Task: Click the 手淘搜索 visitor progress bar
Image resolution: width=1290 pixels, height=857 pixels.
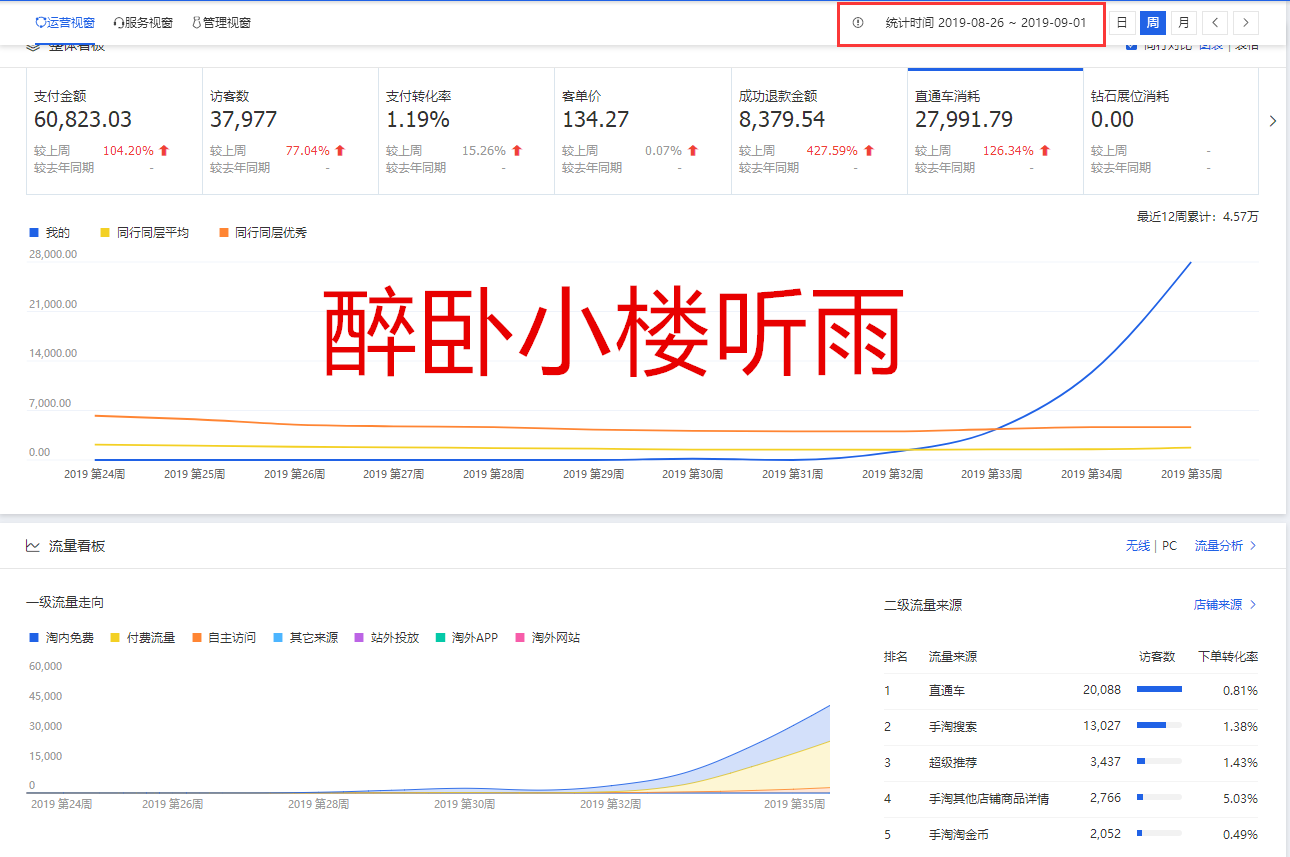Action: click(1159, 725)
